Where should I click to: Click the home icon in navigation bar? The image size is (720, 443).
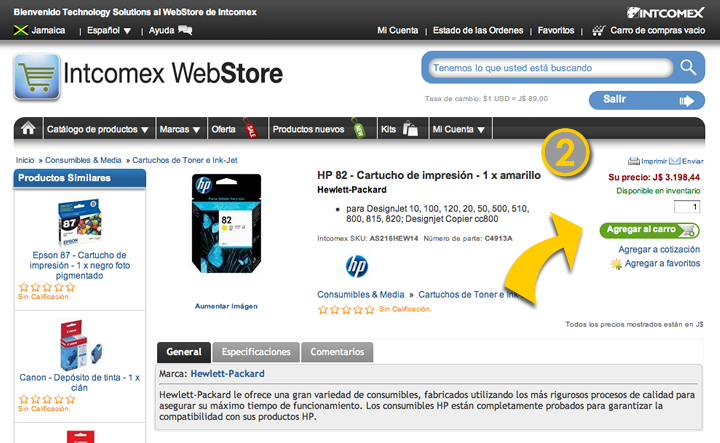tap(29, 129)
